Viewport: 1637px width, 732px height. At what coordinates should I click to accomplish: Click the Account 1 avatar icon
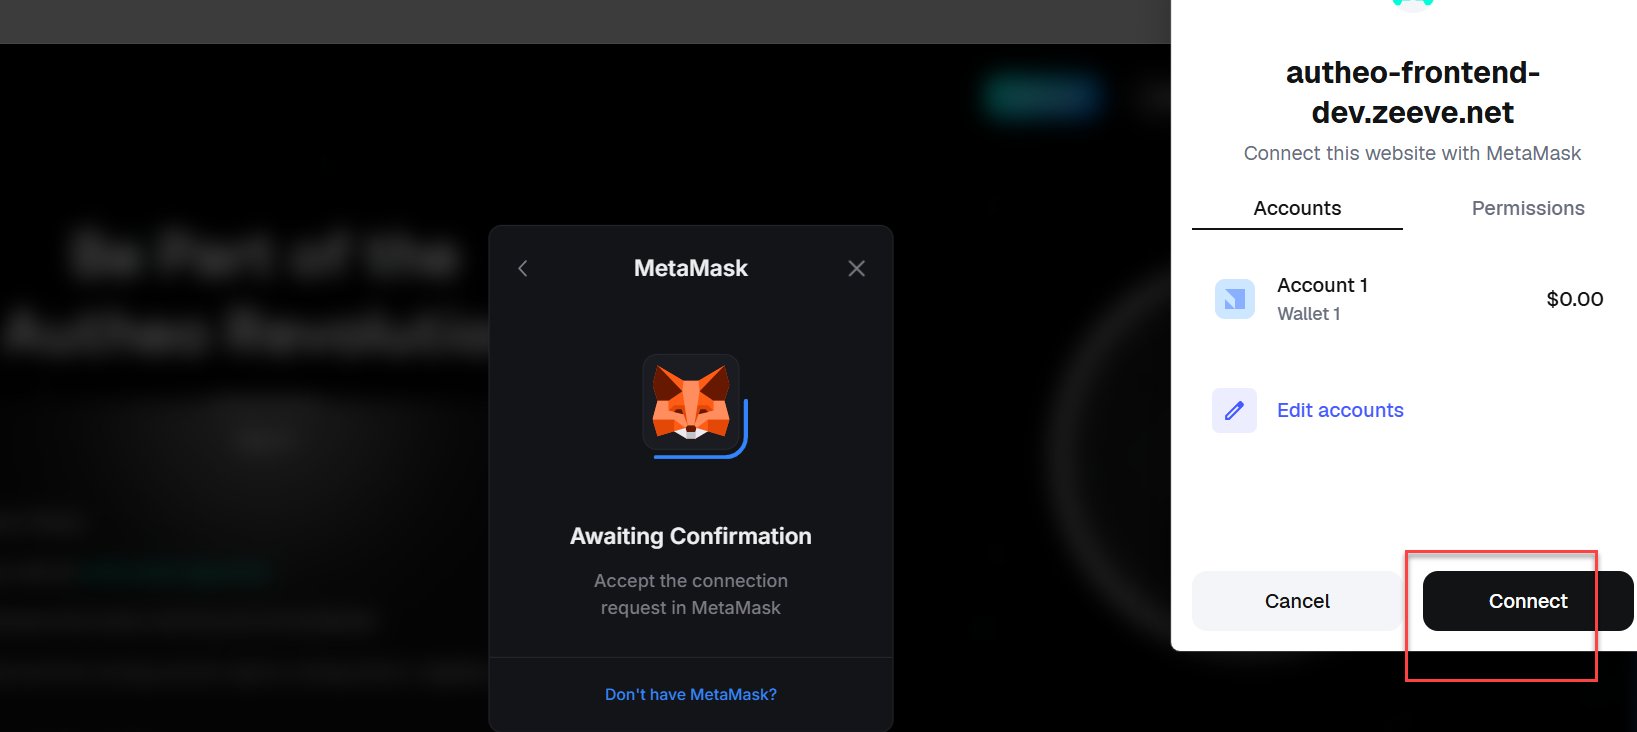tap(1235, 299)
